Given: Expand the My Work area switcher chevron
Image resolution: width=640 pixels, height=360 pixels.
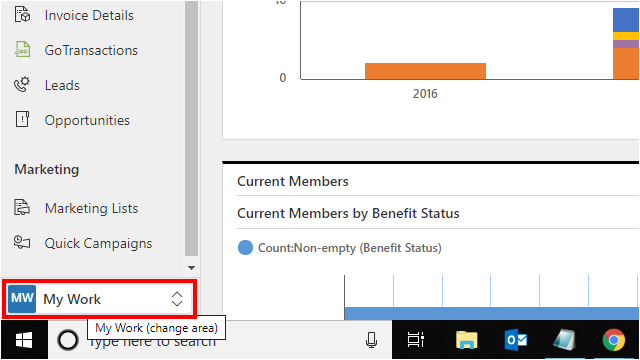Looking at the screenshot, I should pos(177,299).
